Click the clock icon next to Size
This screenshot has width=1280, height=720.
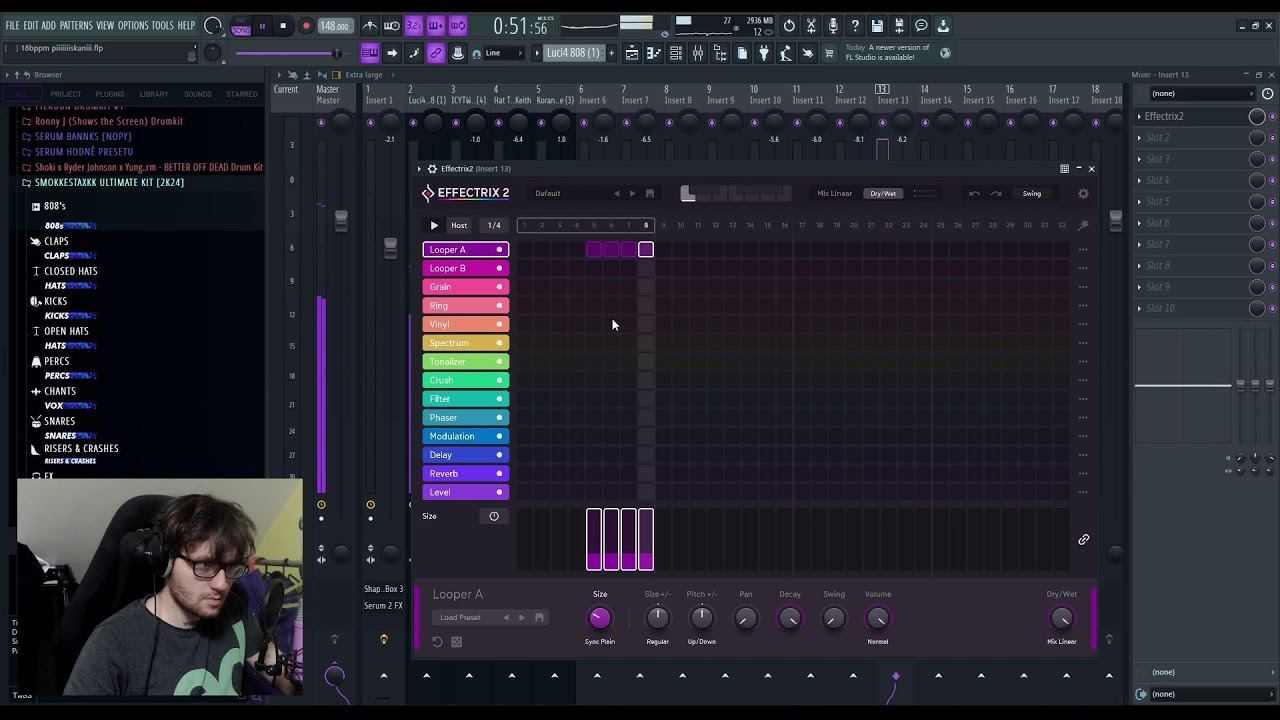pyautogui.click(x=494, y=516)
